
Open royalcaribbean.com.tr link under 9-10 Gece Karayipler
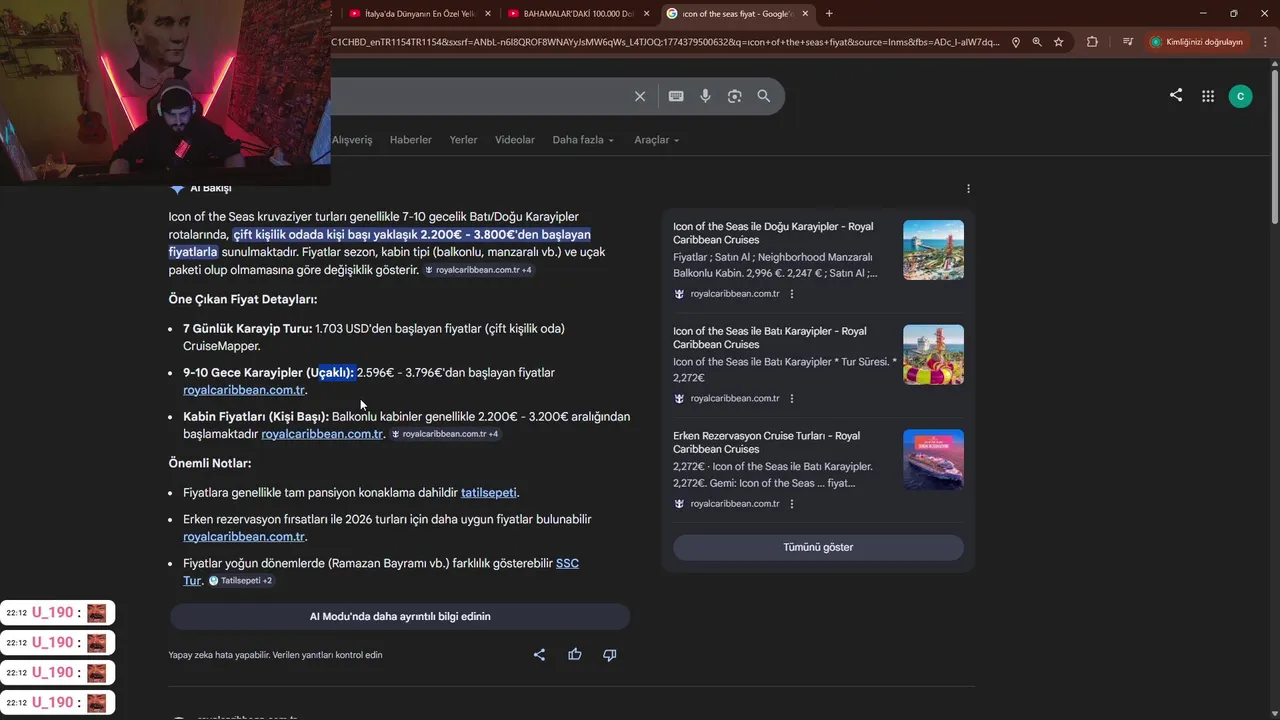[x=244, y=390]
